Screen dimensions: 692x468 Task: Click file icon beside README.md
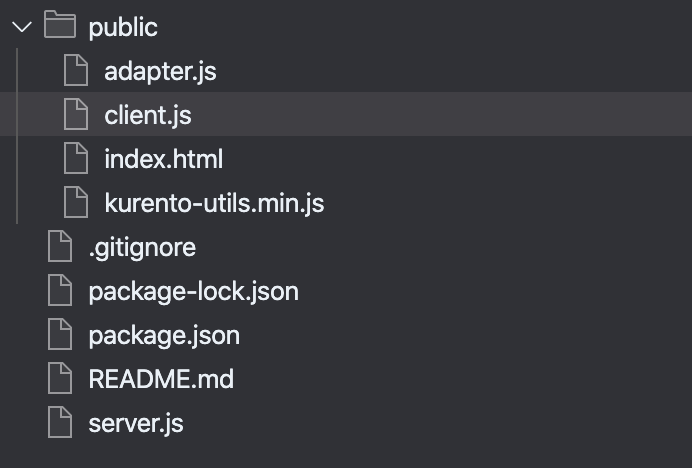point(60,378)
